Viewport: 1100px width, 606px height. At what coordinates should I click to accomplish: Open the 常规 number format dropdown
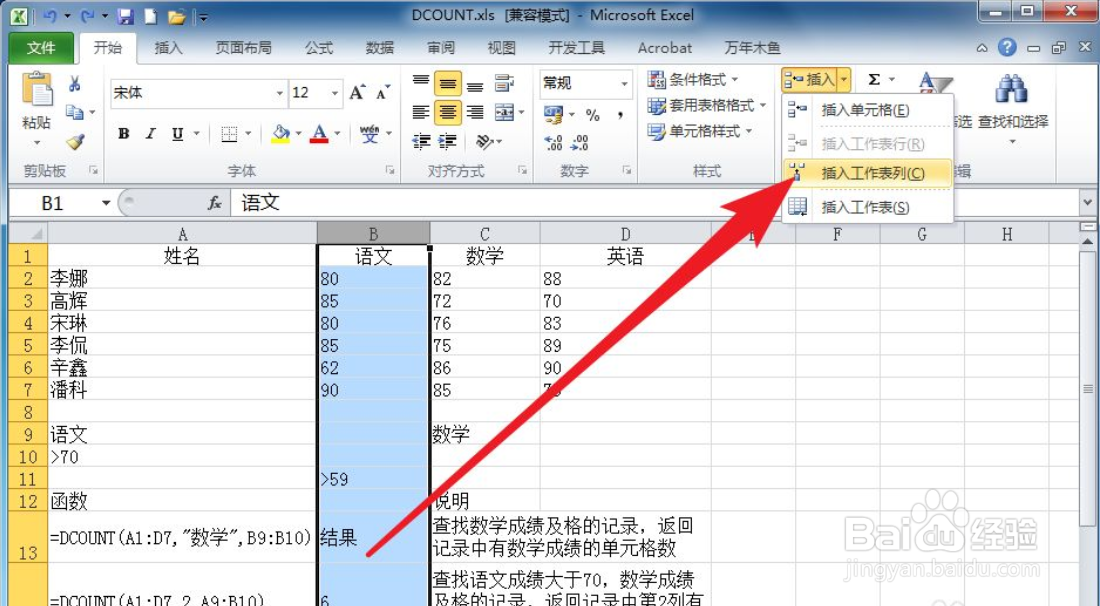coord(625,84)
